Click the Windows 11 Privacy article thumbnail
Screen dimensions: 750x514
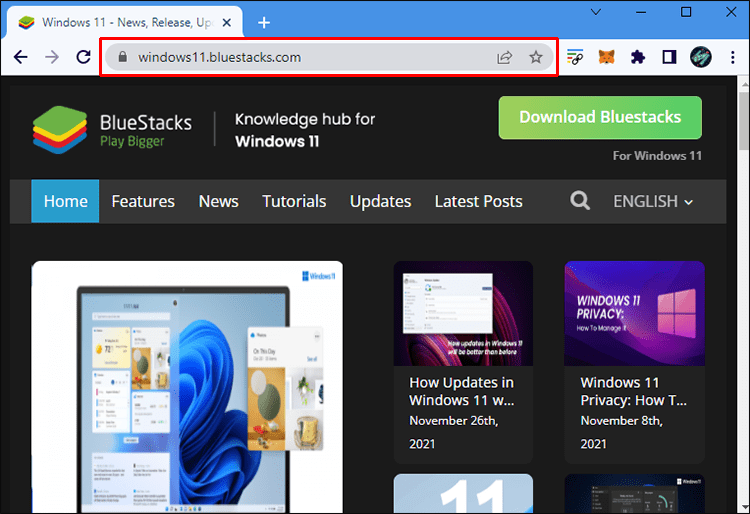(x=634, y=313)
